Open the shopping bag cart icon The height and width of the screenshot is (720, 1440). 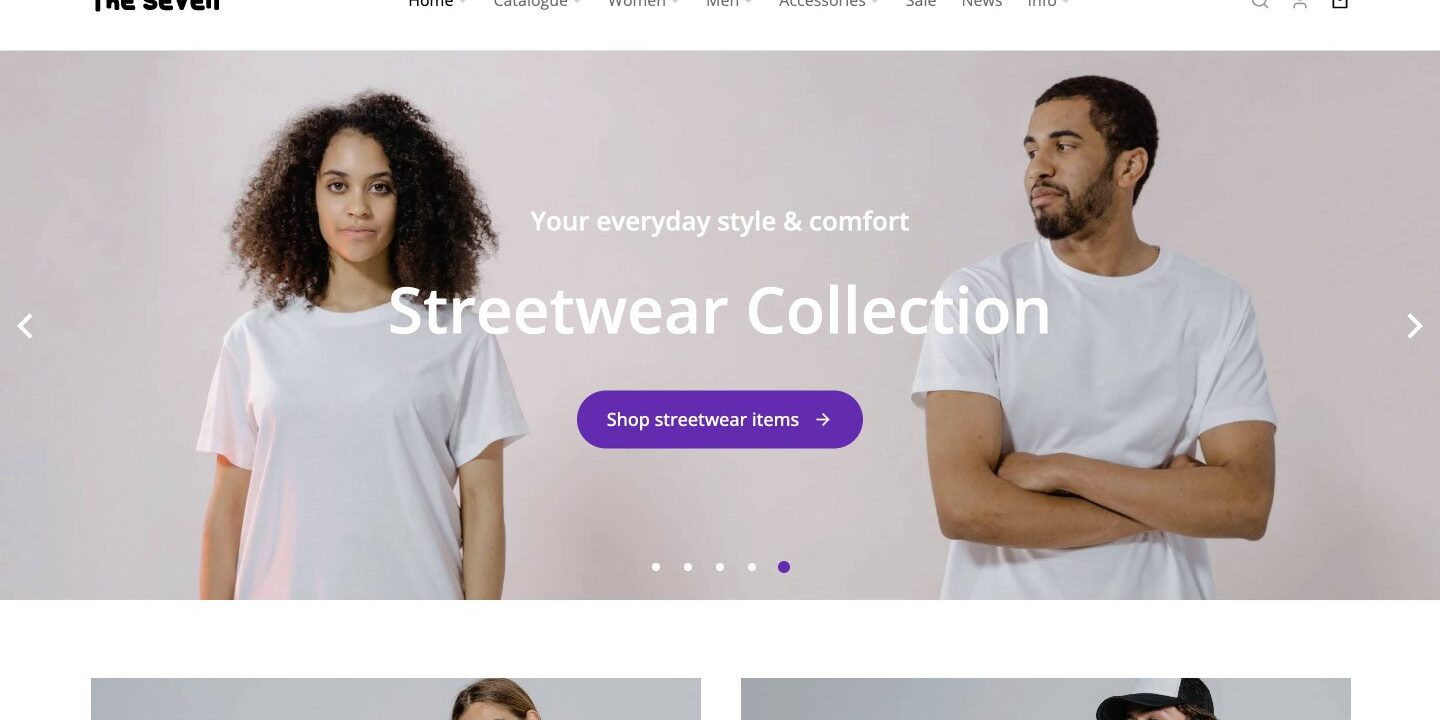point(1340,3)
